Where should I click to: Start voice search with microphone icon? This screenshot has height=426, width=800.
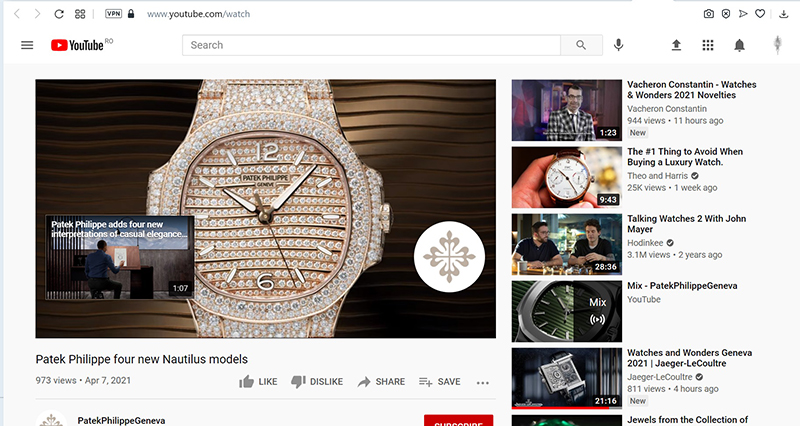point(619,45)
